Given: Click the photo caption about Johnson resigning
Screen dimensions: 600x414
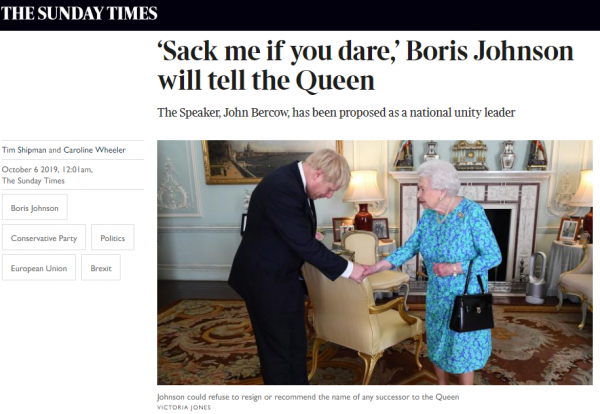Looking at the screenshot, I should (308, 397).
